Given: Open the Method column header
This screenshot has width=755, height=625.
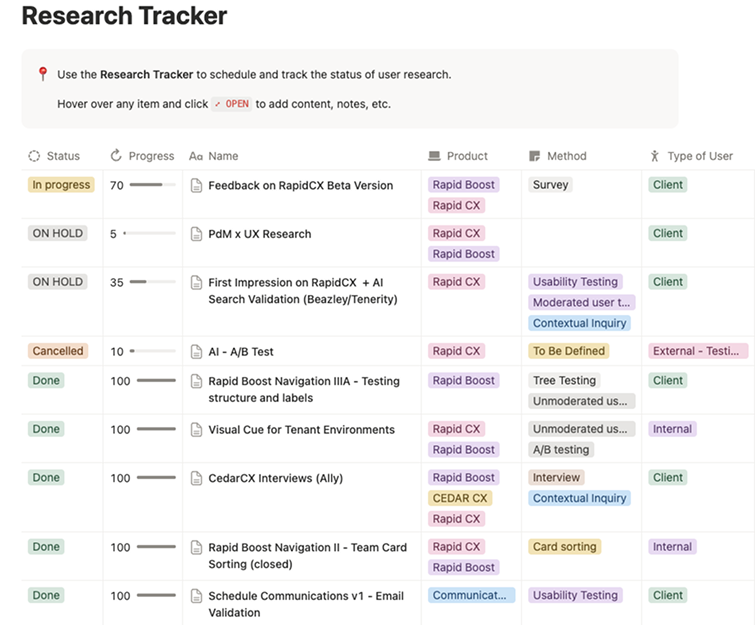Looking at the screenshot, I should 558,156.
